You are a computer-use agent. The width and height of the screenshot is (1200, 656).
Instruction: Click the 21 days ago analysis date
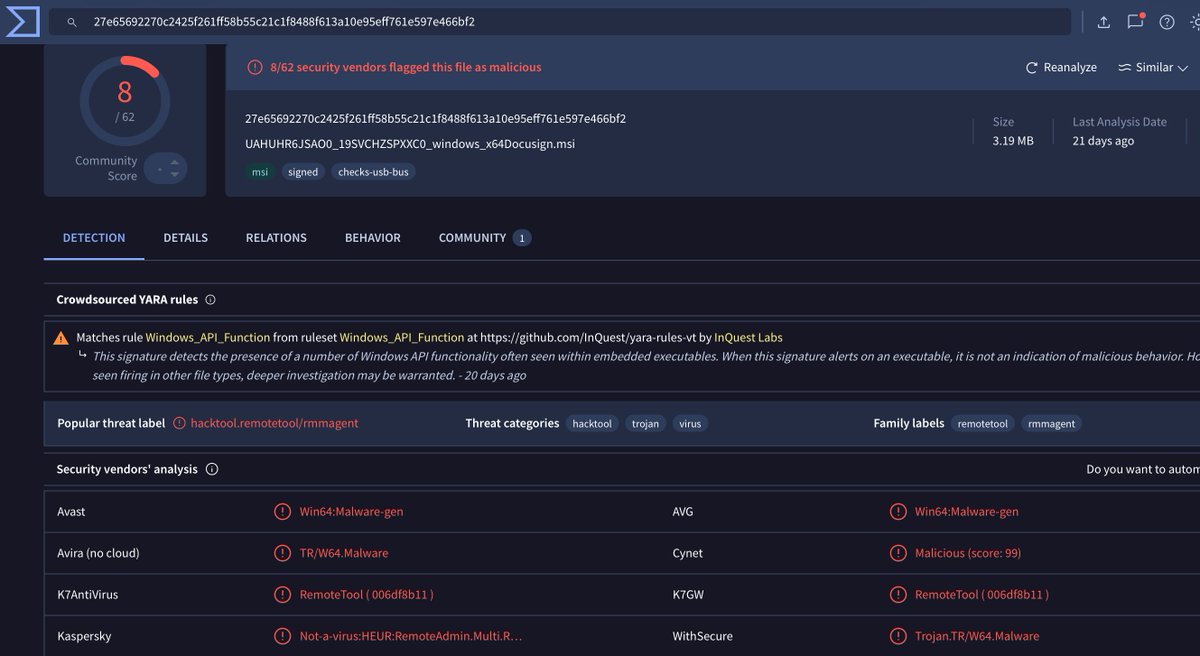pos(1103,141)
